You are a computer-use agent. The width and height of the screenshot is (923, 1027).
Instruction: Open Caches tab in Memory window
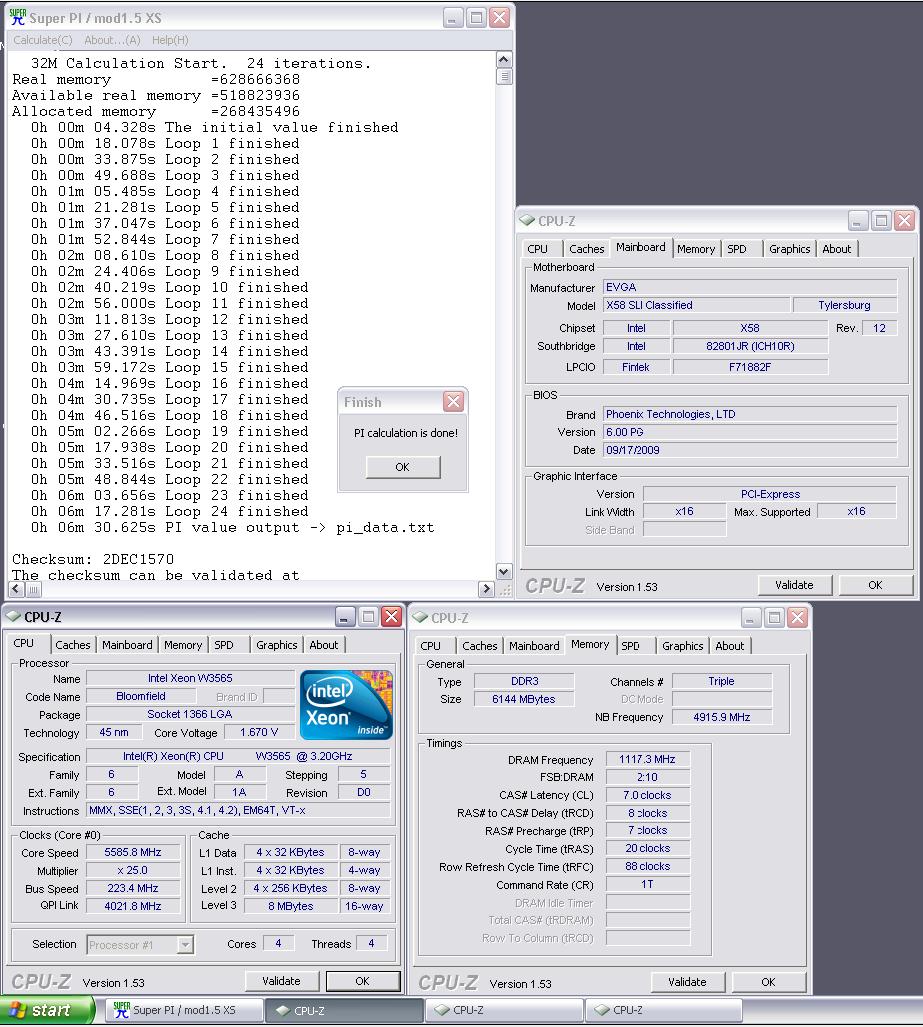[480, 646]
